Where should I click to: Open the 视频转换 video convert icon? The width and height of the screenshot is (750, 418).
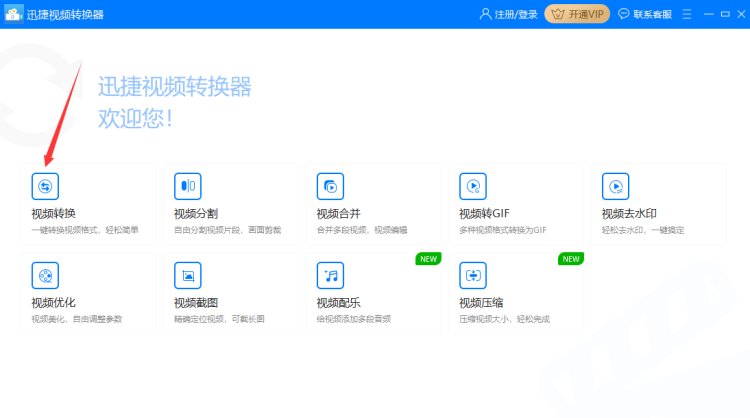pyautogui.click(x=45, y=186)
